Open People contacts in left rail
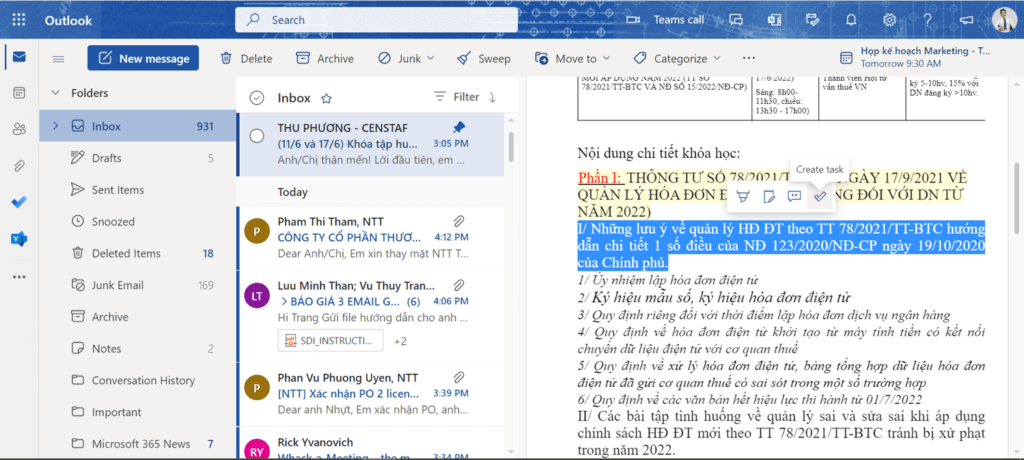The width and height of the screenshot is (1024, 460). pyautogui.click(x=19, y=129)
